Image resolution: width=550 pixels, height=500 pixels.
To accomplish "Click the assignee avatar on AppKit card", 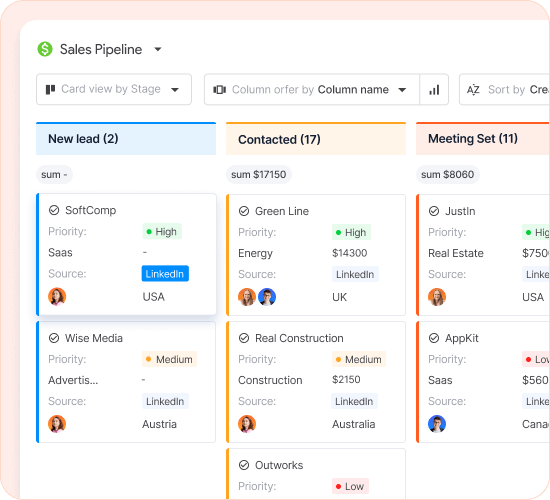I will [437, 424].
